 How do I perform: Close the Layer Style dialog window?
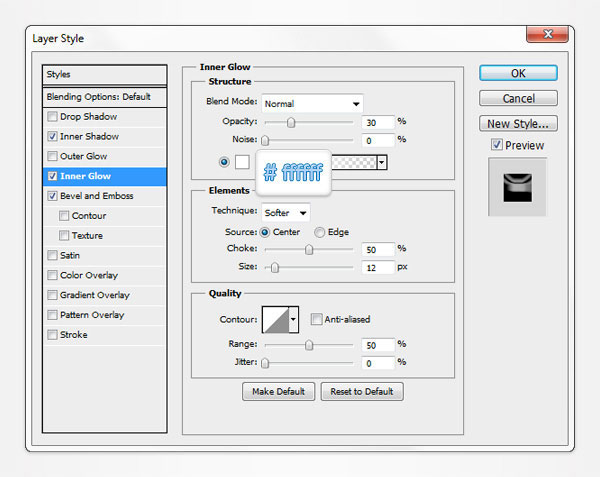(548, 37)
